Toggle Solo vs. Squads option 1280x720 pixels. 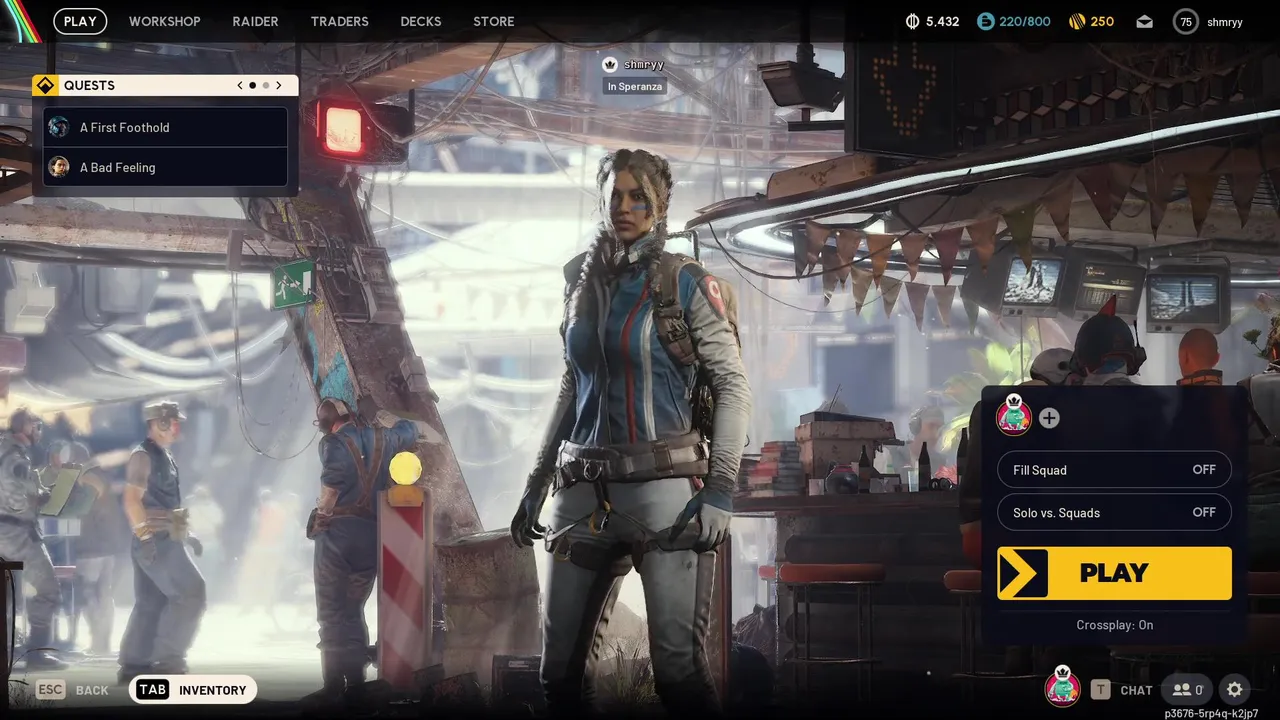click(x=1114, y=512)
